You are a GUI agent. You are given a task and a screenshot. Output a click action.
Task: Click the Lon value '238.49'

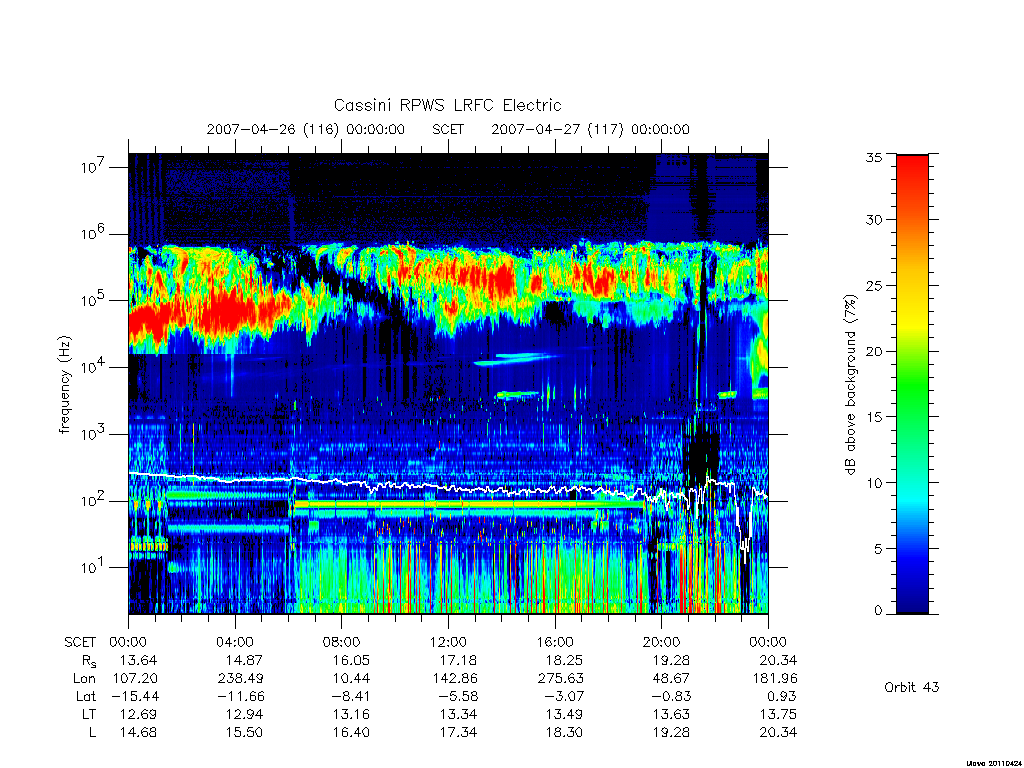point(240,679)
